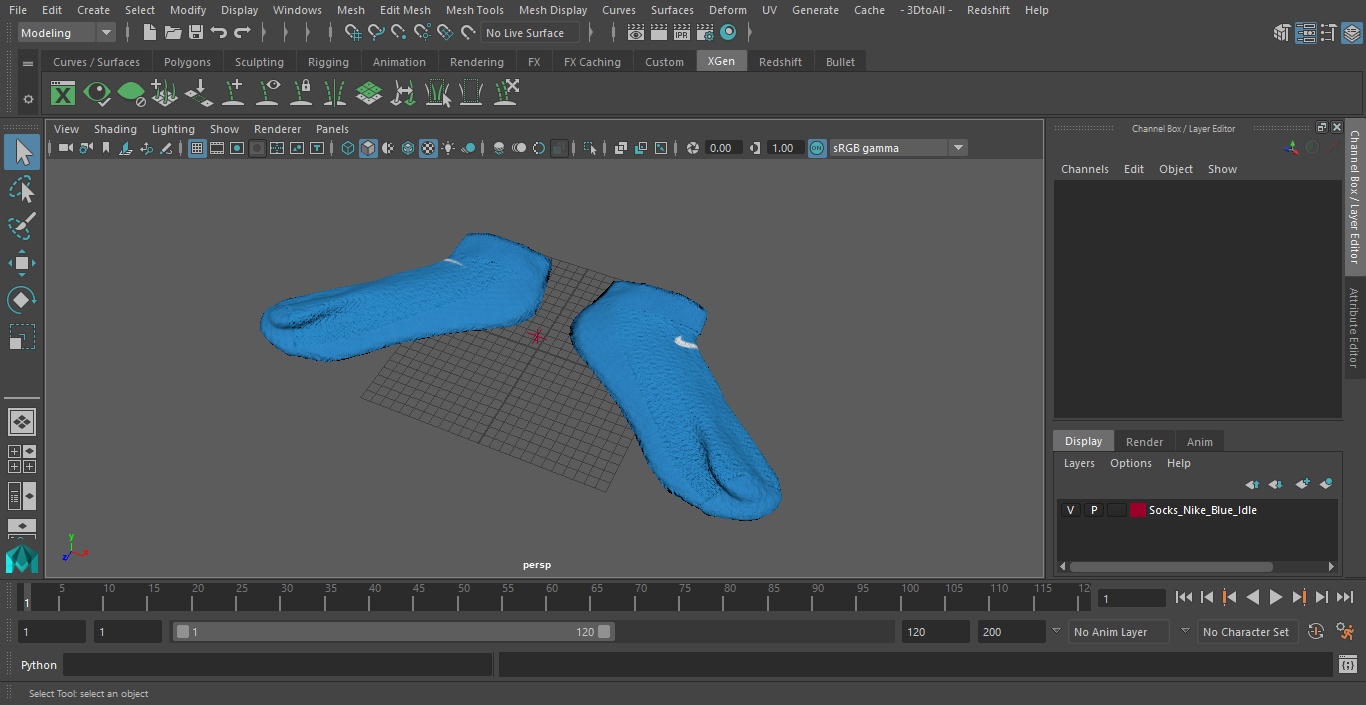Click the XGen lock guide icon
This screenshot has width=1366, height=705.
pyautogui.click(x=301, y=94)
